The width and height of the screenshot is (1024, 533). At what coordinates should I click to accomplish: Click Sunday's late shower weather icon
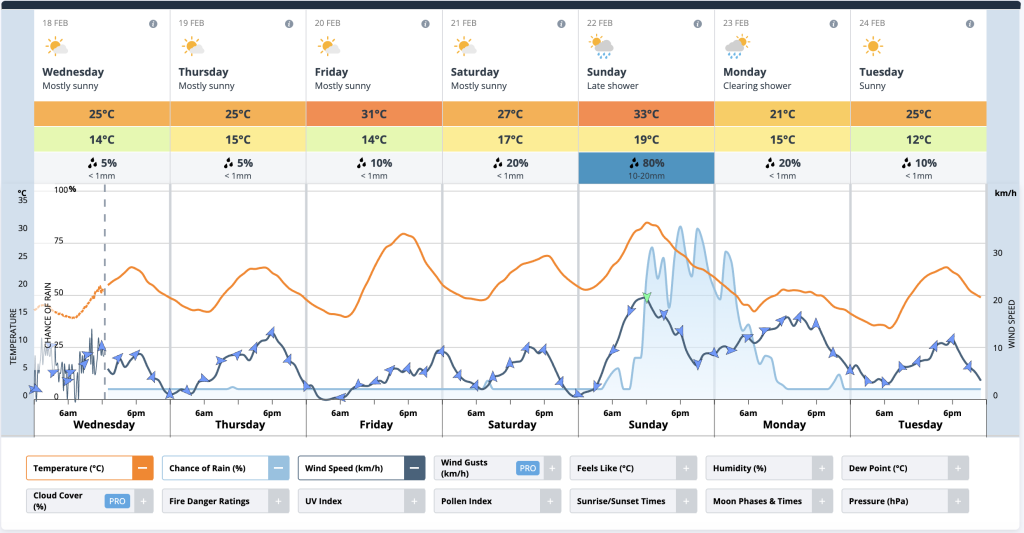601,46
